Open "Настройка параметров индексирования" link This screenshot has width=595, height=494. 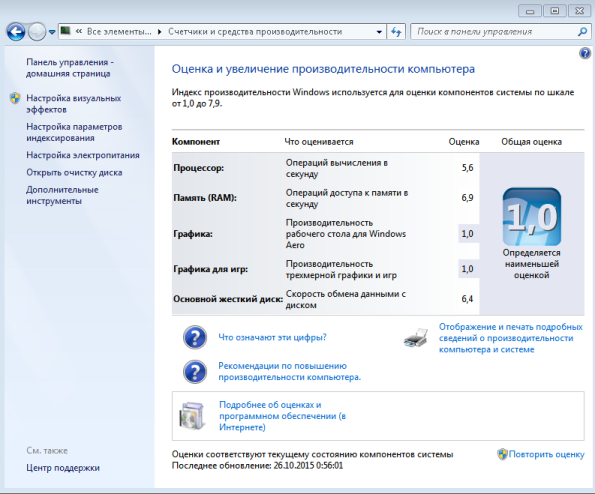74,132
